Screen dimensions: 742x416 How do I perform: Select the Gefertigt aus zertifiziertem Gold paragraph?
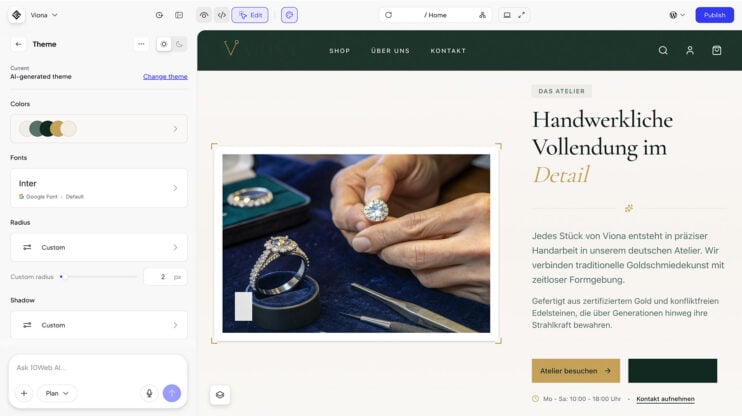(625, 313)
